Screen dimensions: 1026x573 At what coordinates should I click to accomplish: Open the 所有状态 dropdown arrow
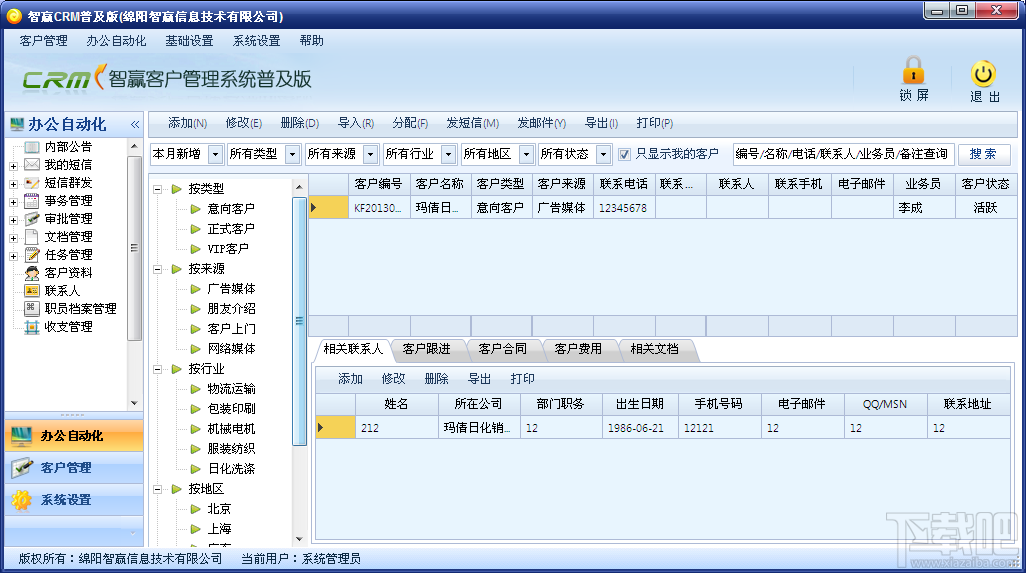(603, 154)
